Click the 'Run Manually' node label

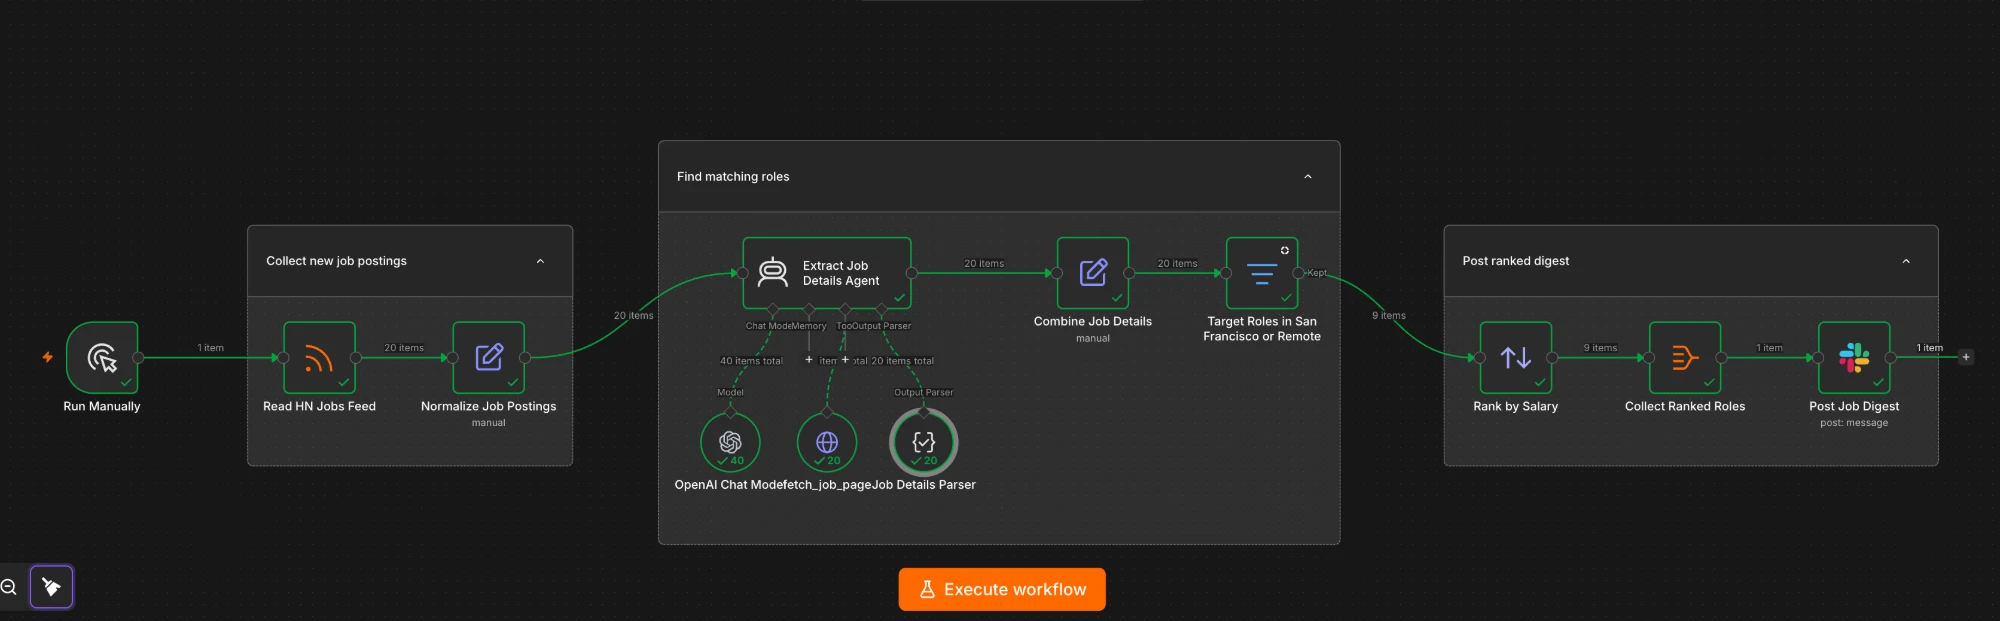[x=102, y=407]
